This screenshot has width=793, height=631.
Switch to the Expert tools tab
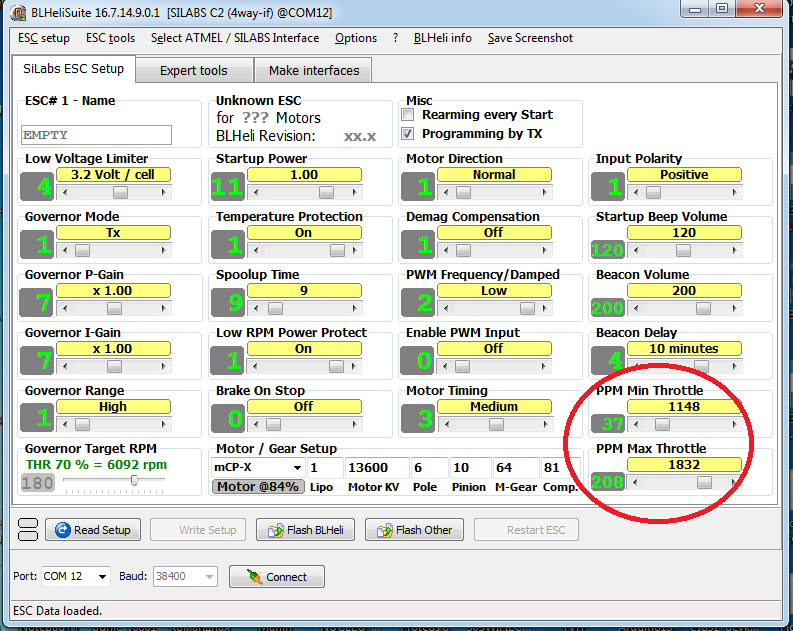[x=194, y=70]
